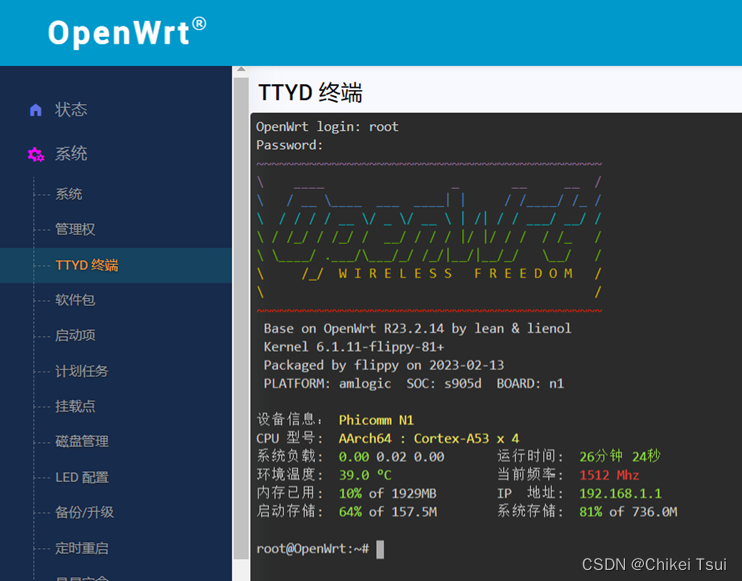Click the TTYD 终端 page heading
Screen dimensions: 742x581
310,92
